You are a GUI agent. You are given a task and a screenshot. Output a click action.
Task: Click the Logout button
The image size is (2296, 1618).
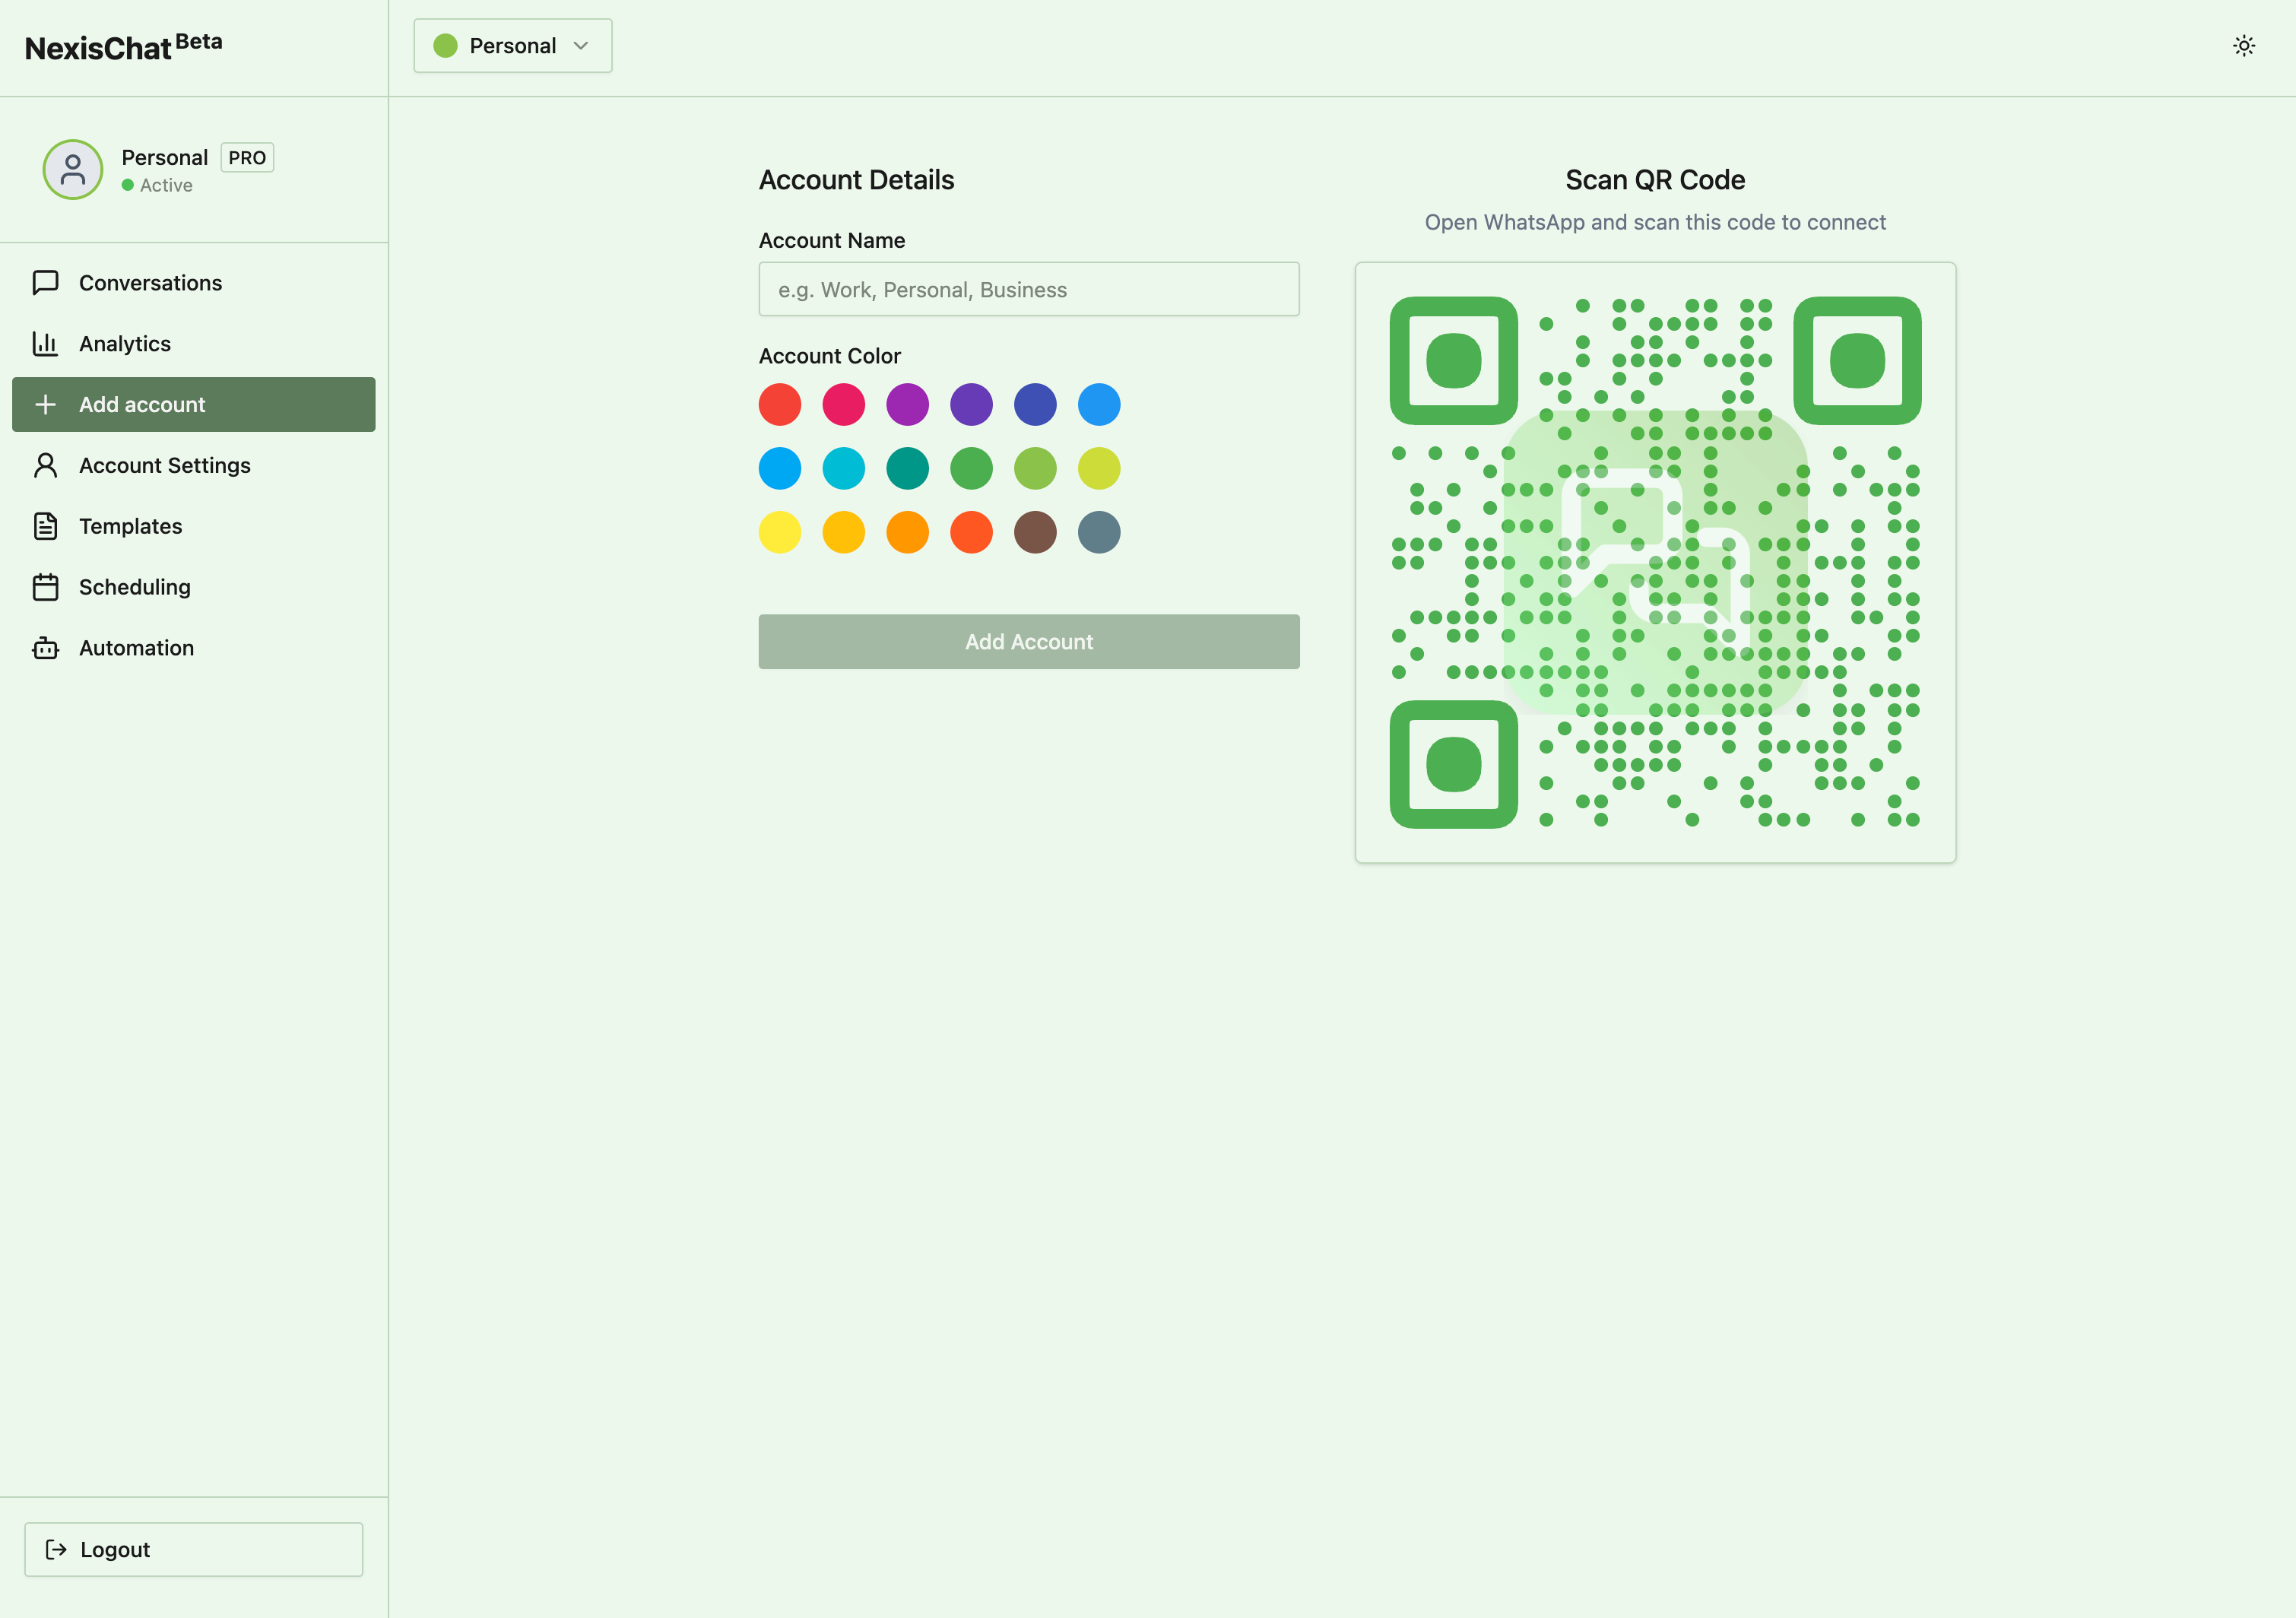coord(194,1549)
